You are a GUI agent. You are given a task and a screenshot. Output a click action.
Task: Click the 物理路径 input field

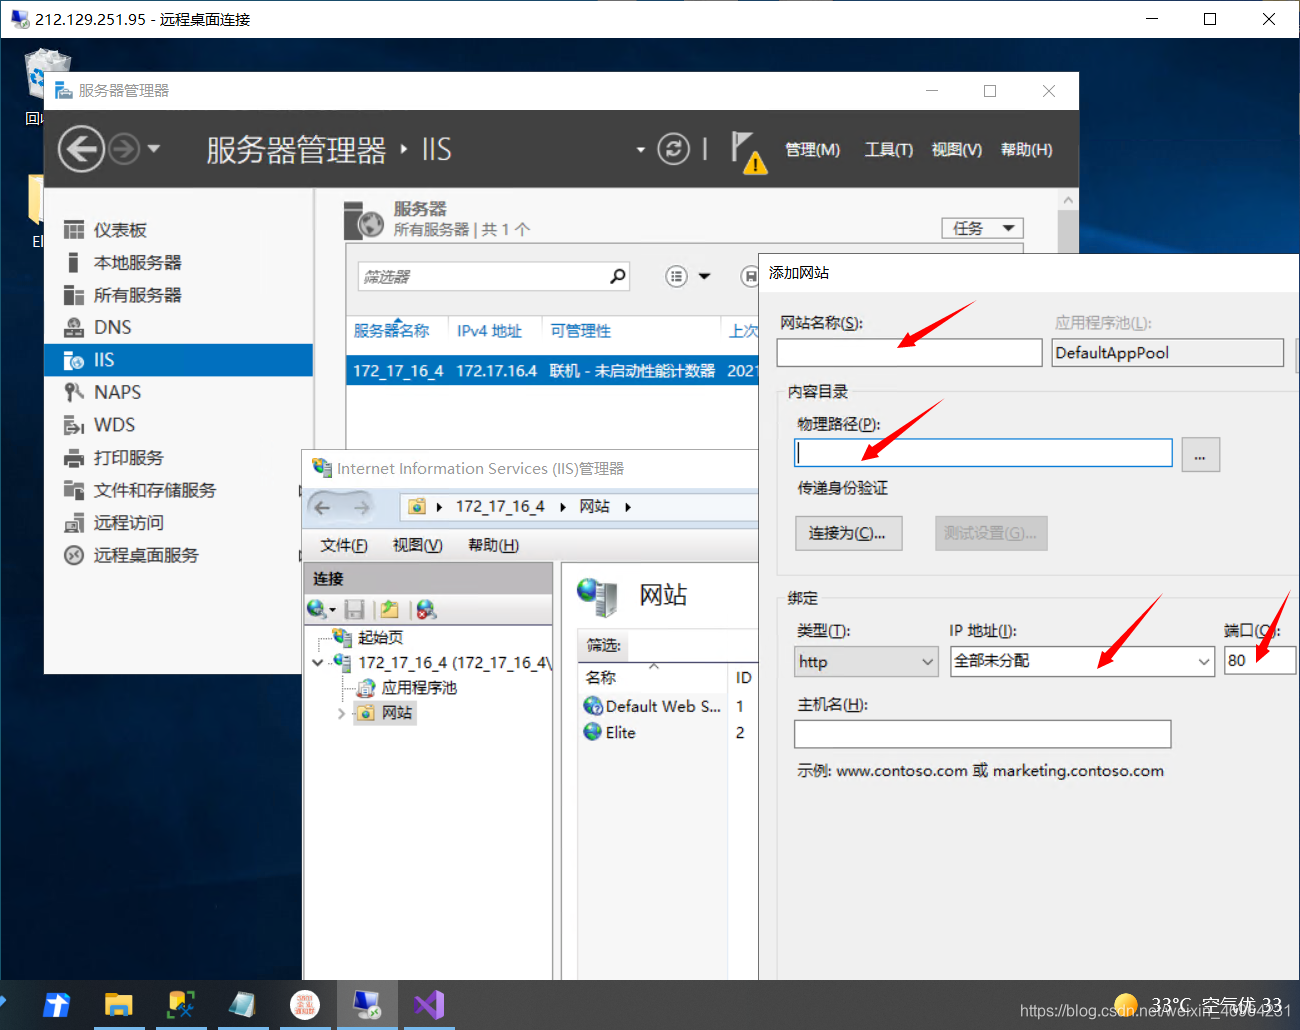[983, 453]
